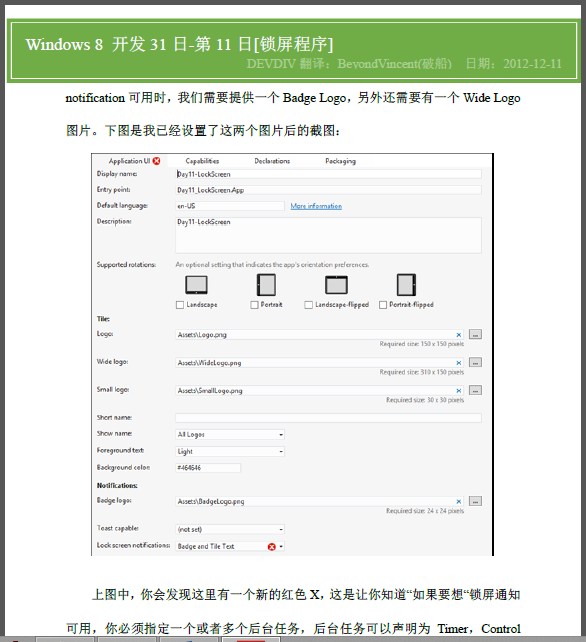The width and height of the screenshot is (586, 642).
Task: Open the Packaging tab
Action: pos(340,161)
